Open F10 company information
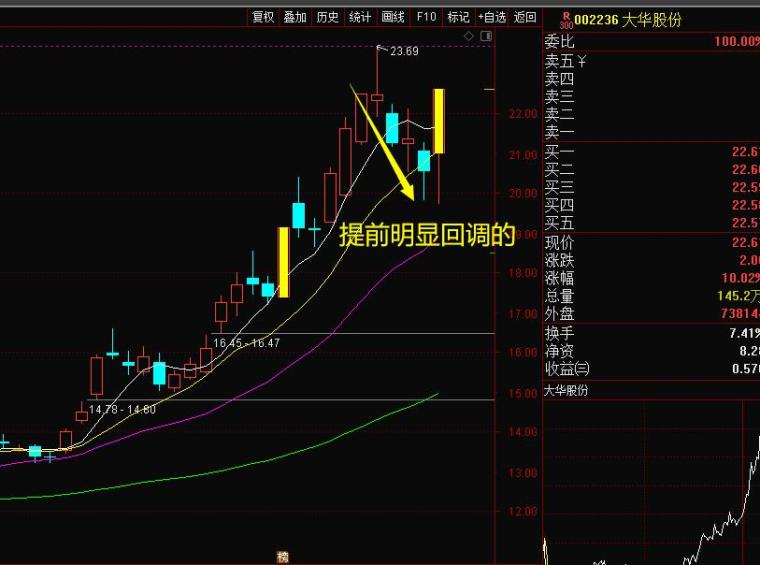The height and width of the screenshot is (565, 760). [426, 17]
